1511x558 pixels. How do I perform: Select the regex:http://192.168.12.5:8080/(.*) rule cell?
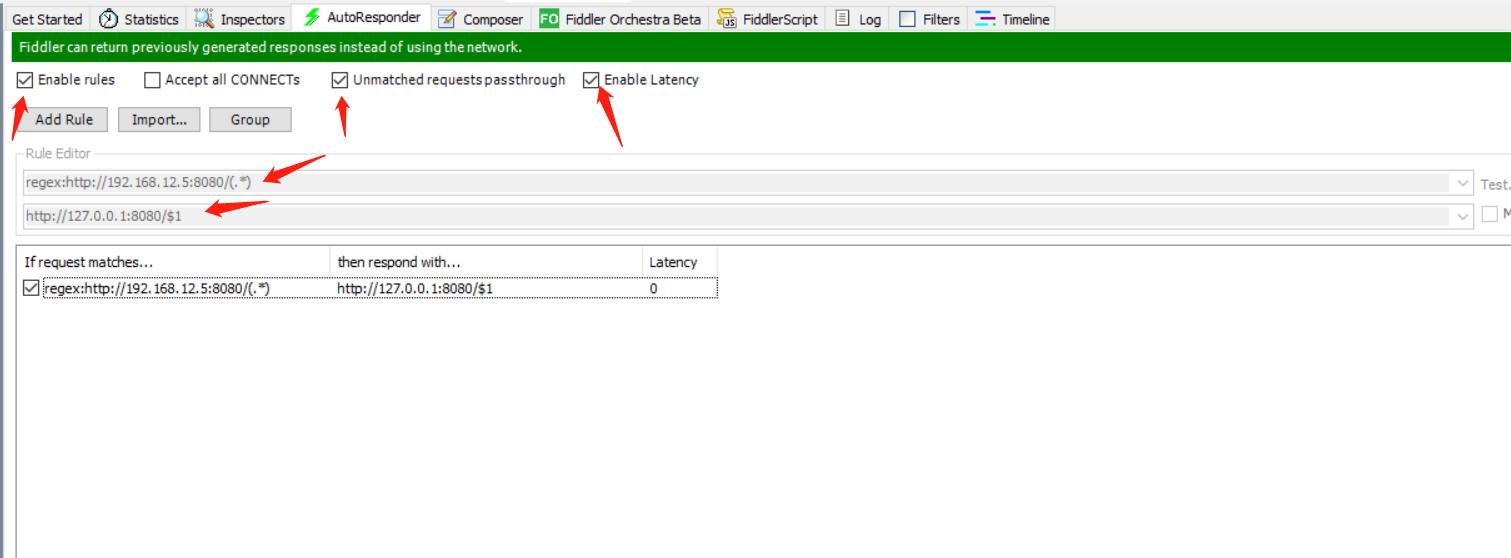[x=157, y=288]
